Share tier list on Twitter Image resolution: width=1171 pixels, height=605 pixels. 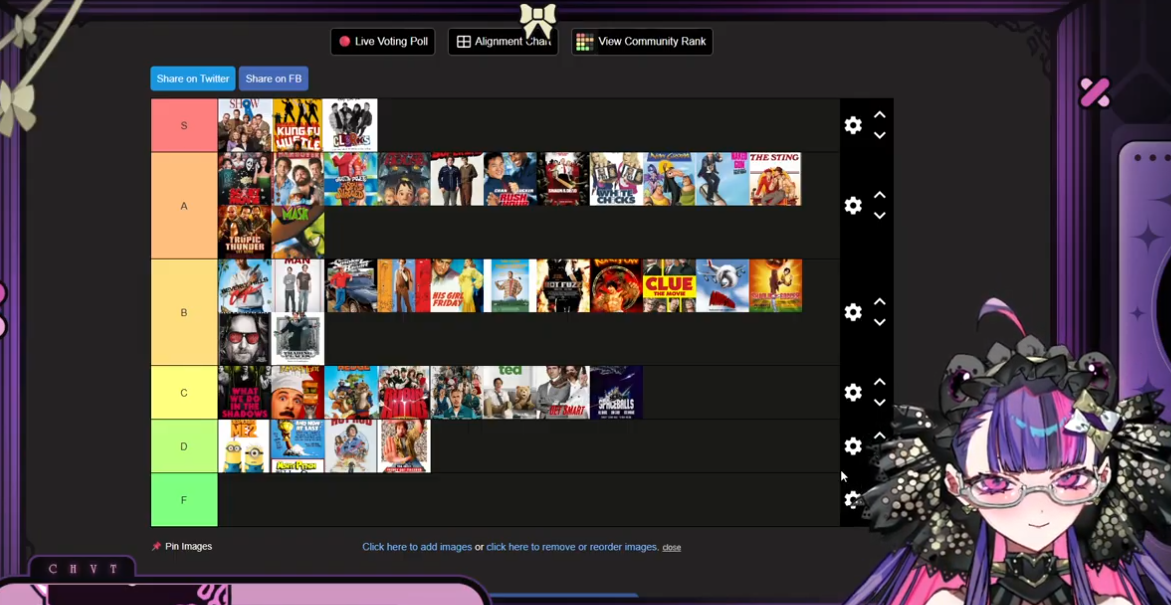tap(193, 78)
